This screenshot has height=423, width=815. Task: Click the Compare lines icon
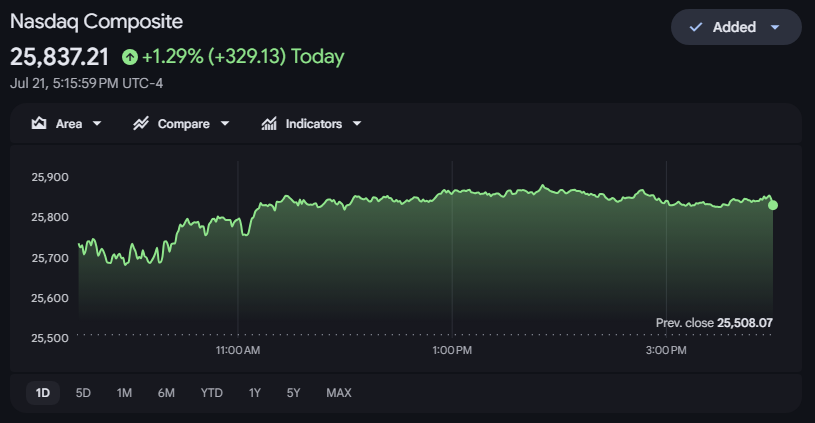pos(141,123)
